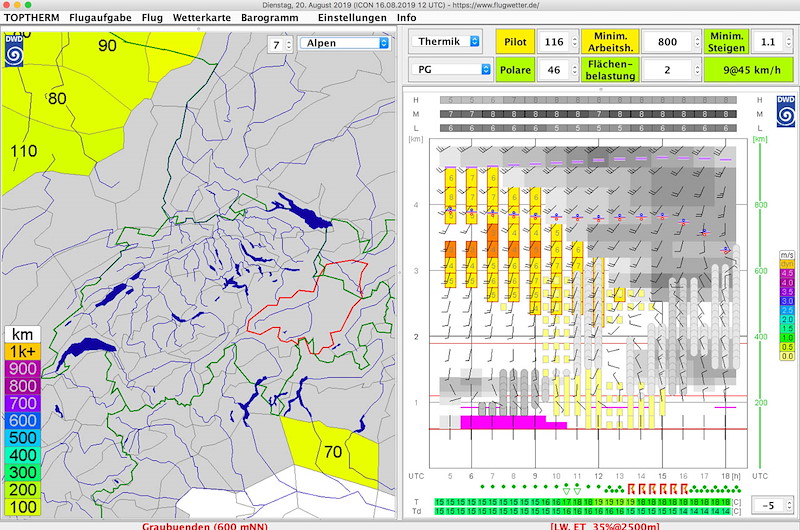Image resolution: width=800 pixels, height=530 pixels.
Task: Select the 600 blue legend swatch
Action: 22,421
